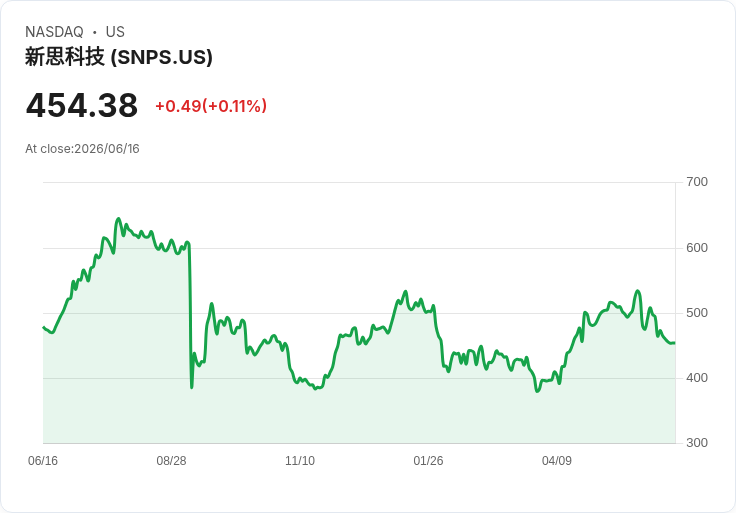Click the US market label

[x=115, y=32]
